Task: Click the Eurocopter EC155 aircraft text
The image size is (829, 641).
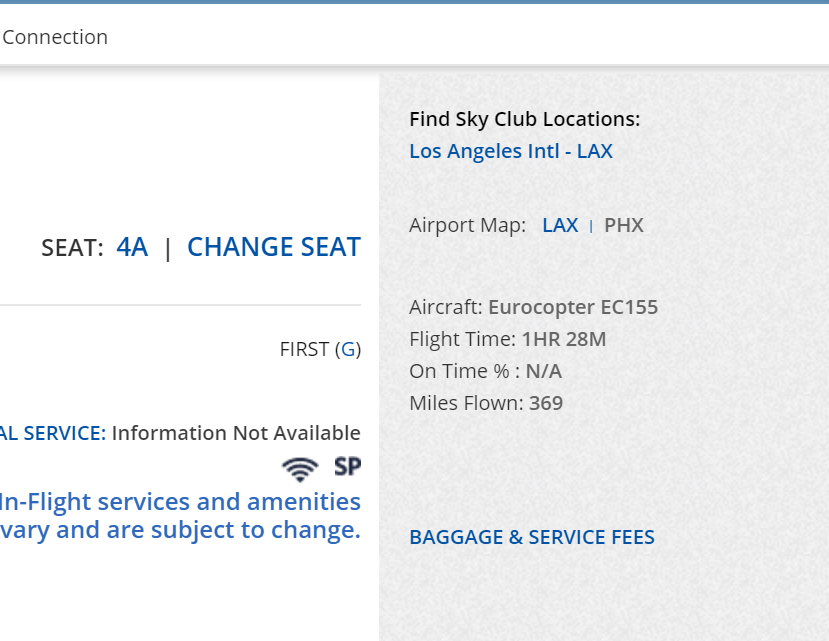Action: coord(572,307)
